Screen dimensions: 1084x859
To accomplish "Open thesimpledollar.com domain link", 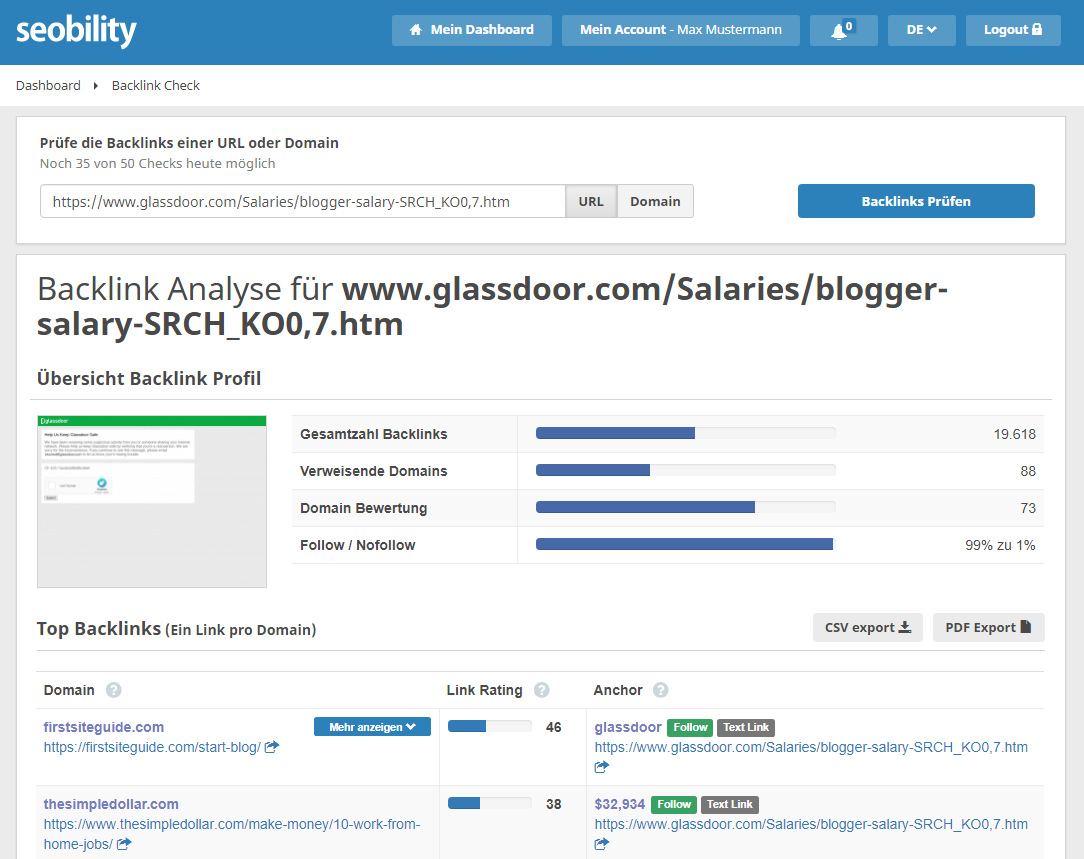I will [111, 804].
